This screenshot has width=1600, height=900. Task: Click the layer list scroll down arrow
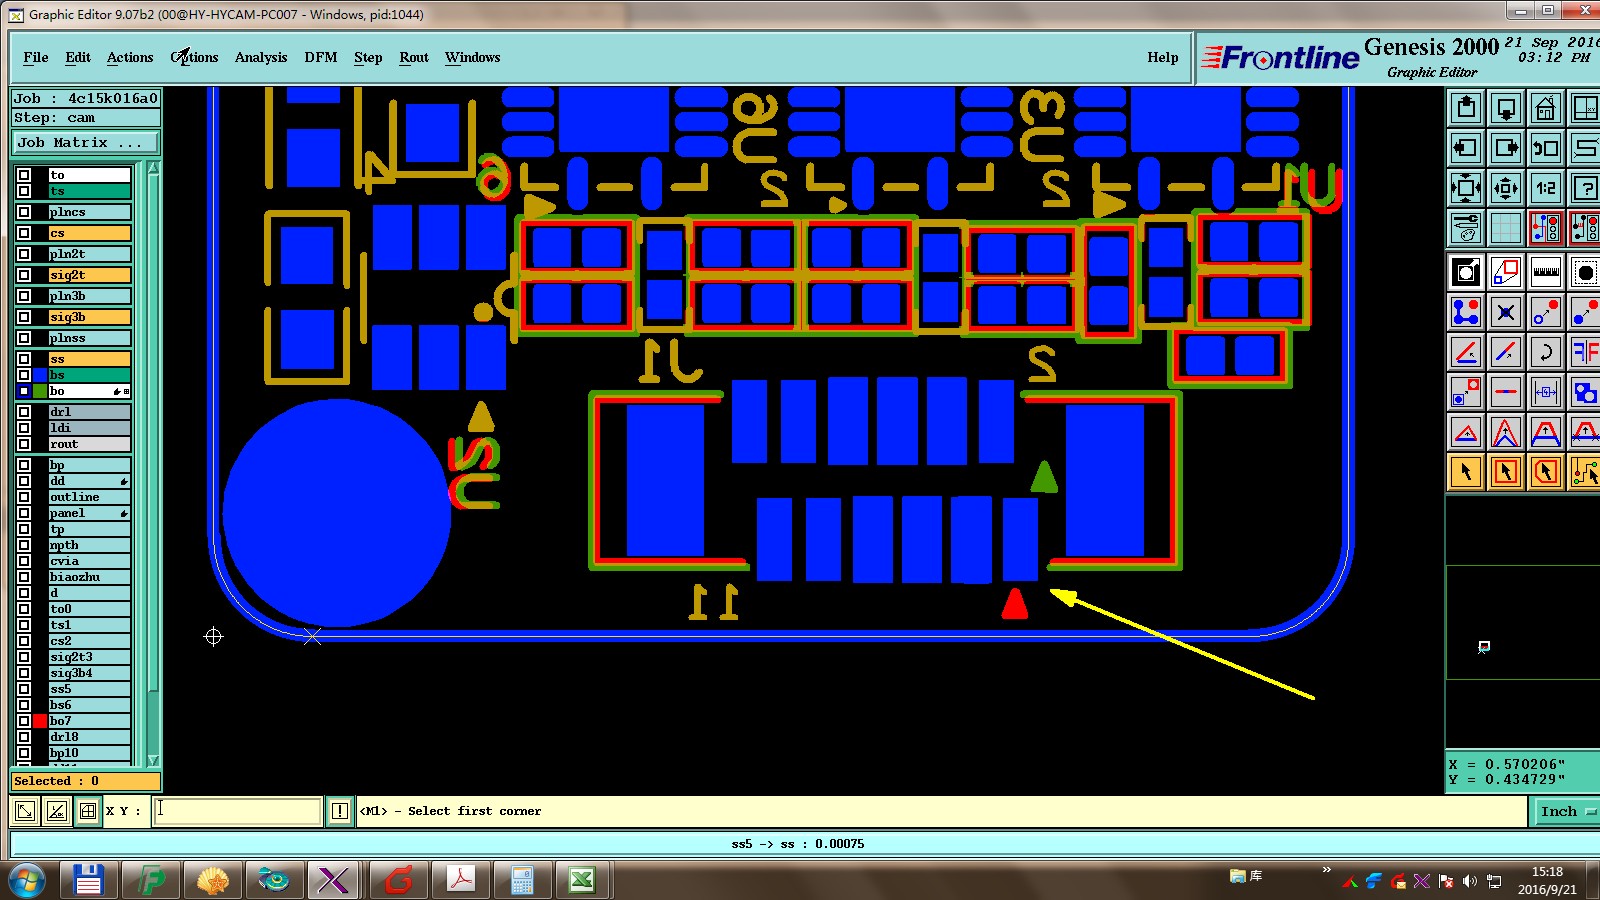(x=153, y=761)
